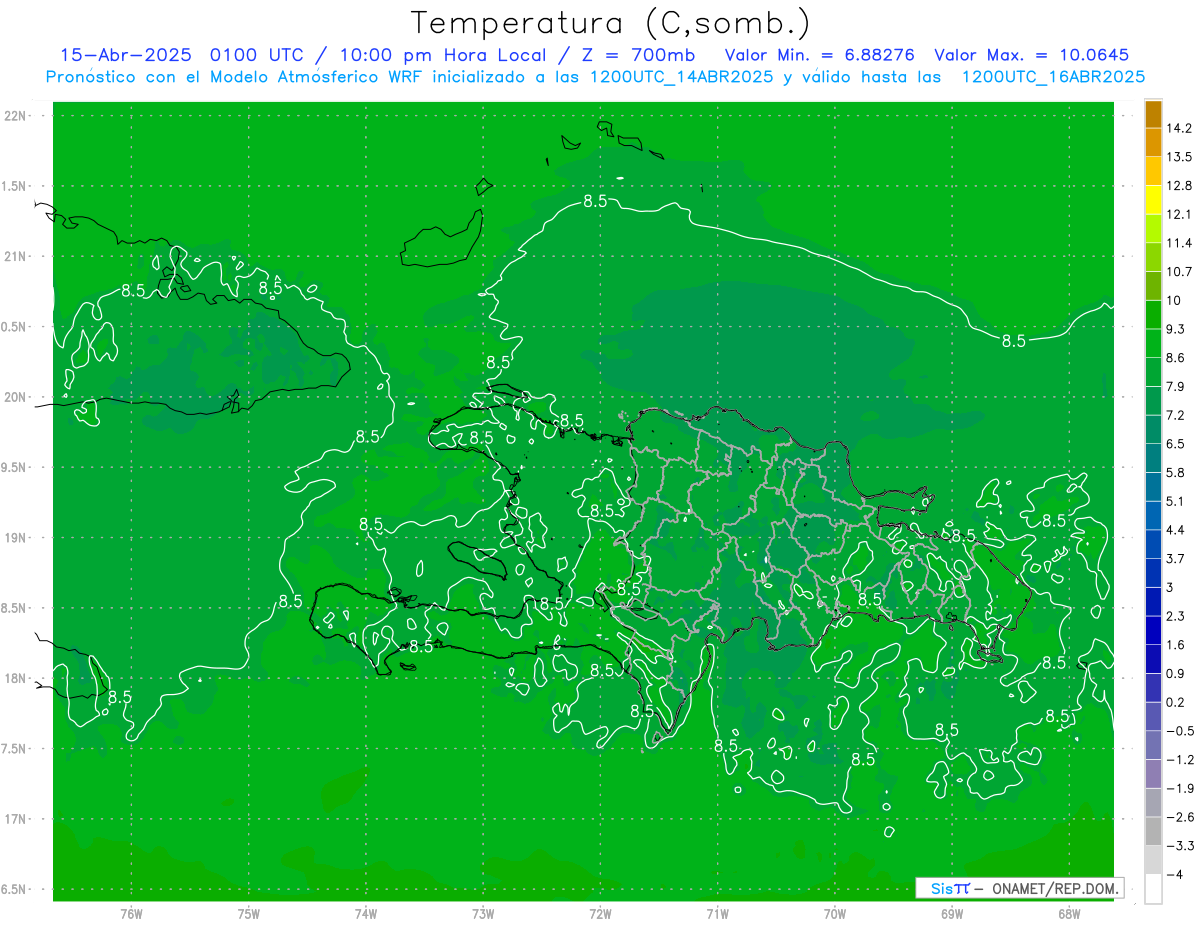Click the '73W' longitude label
The height and width of the screenshot is (927, 1200).
click(x=483, y=914)
